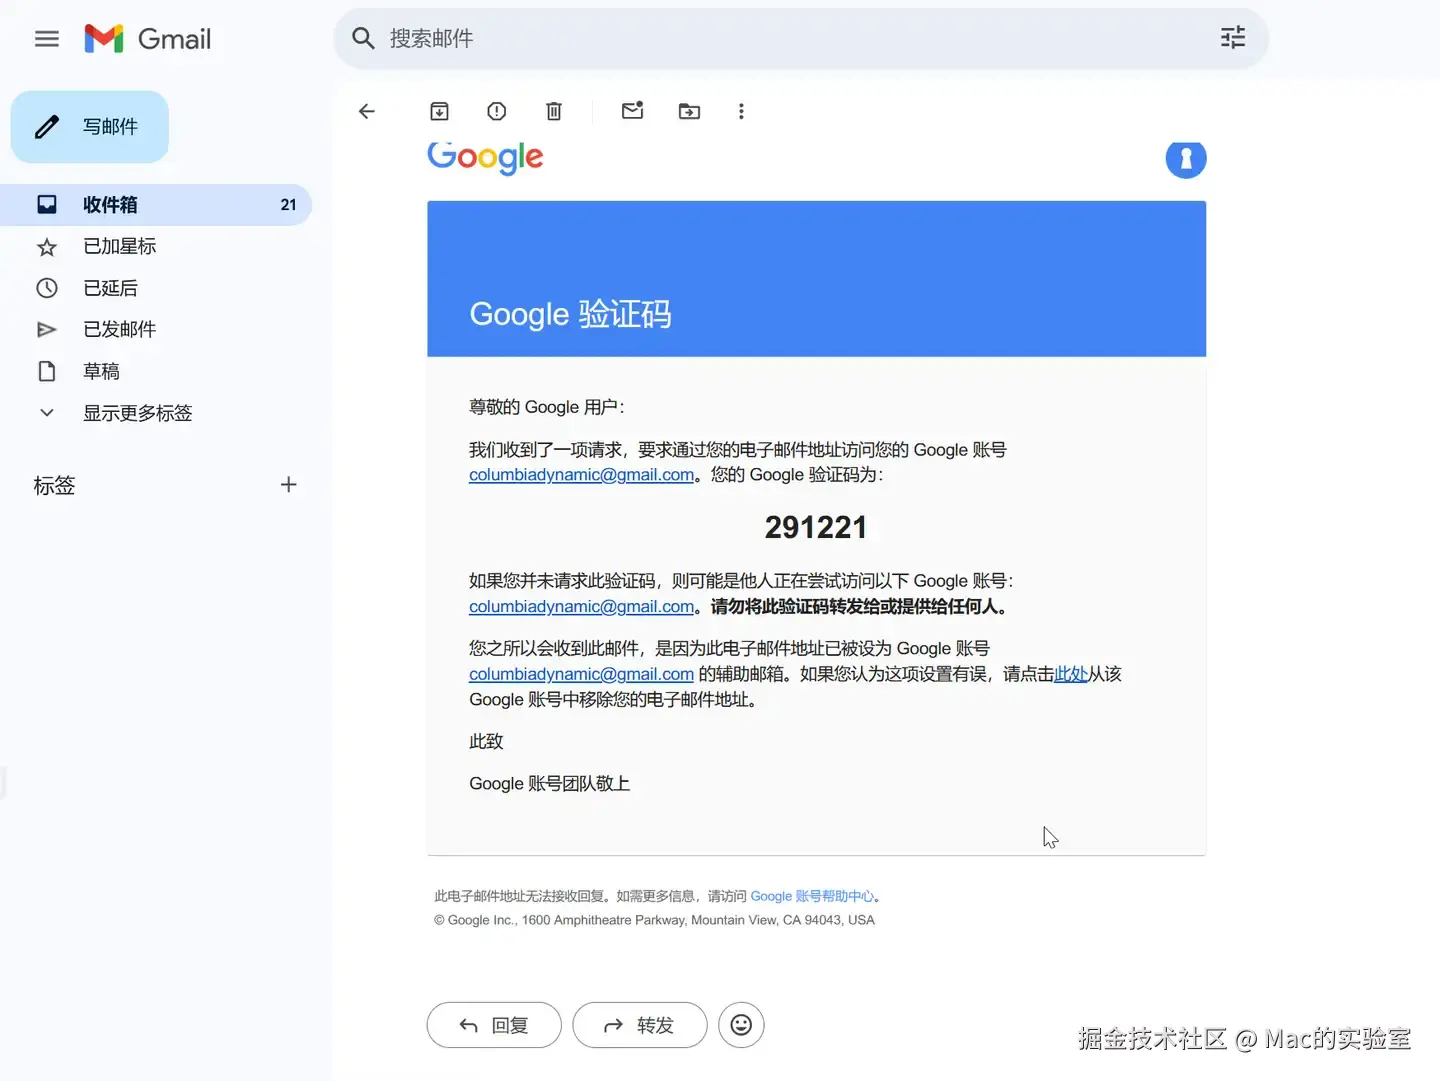
Task: Open search filter options icon
Action: [1233, 38]
